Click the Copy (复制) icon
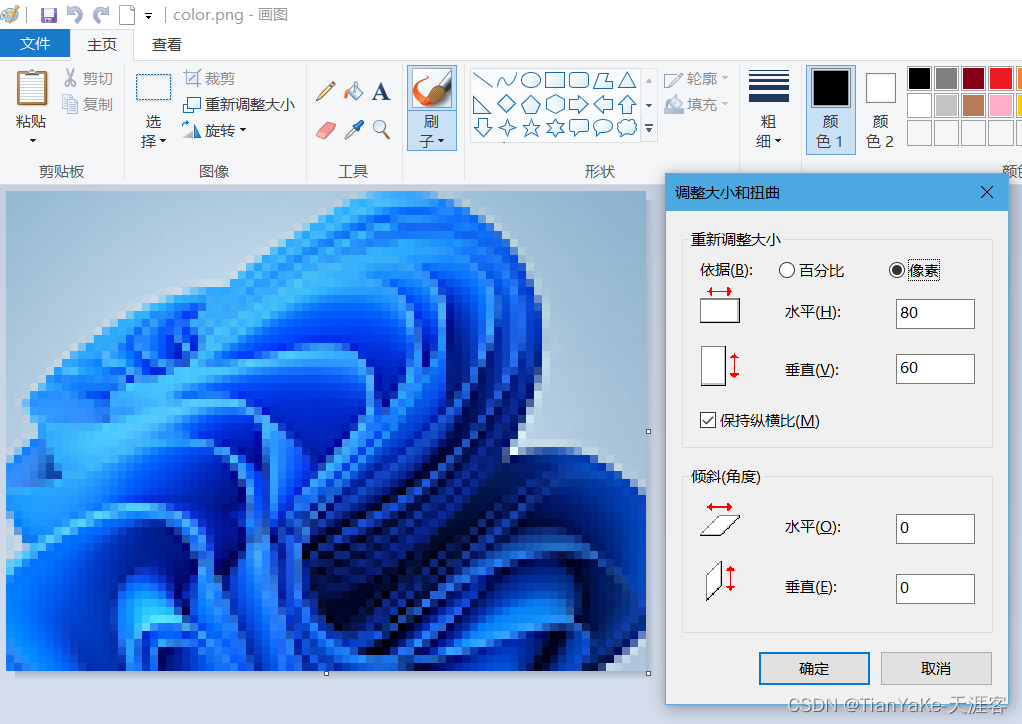The width and height of the screenshot is (1022, 724). click(70, 104)
